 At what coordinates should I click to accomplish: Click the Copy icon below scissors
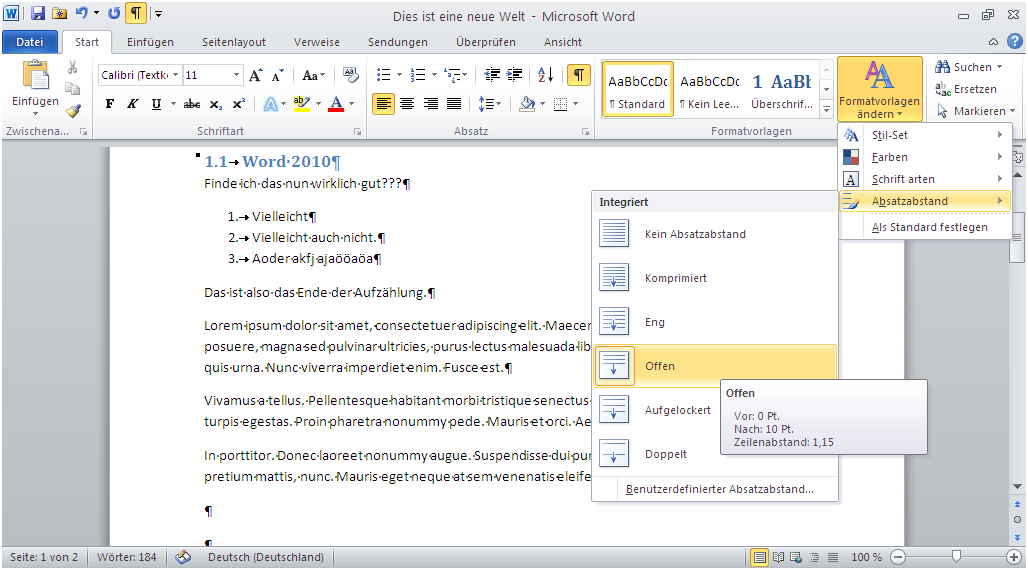point(72,89)
